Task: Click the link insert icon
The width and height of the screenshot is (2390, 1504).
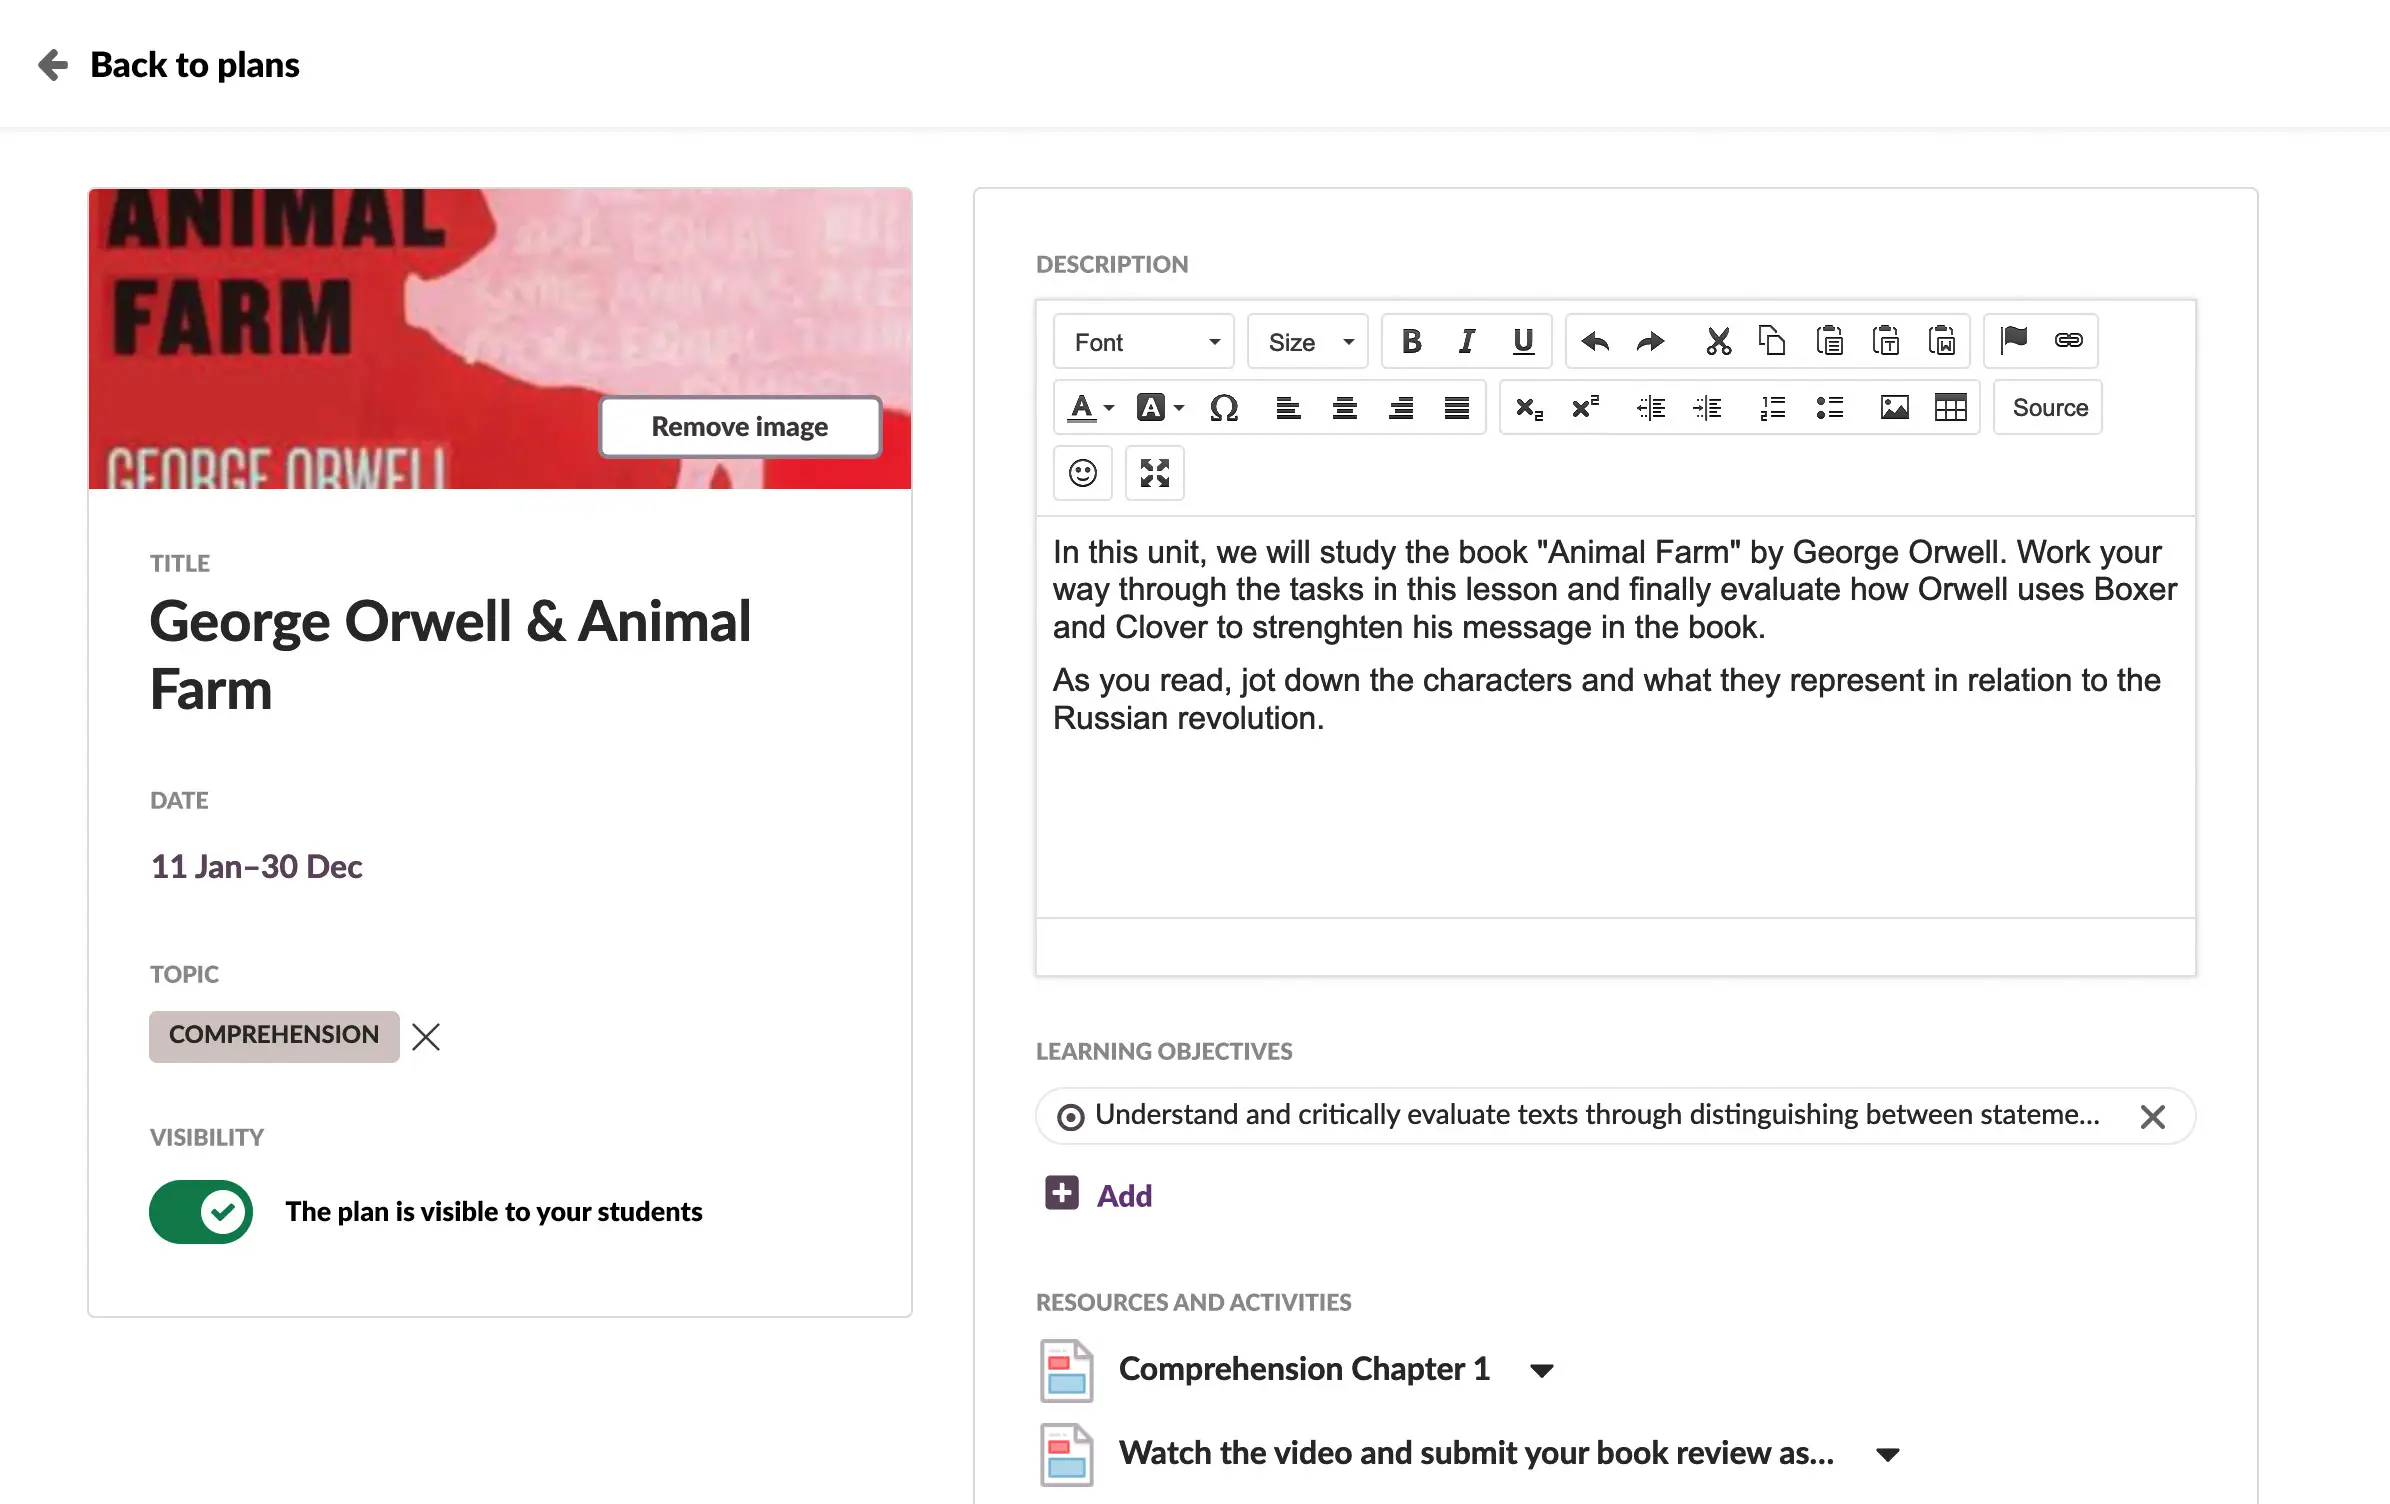Action: [2068, 341]
